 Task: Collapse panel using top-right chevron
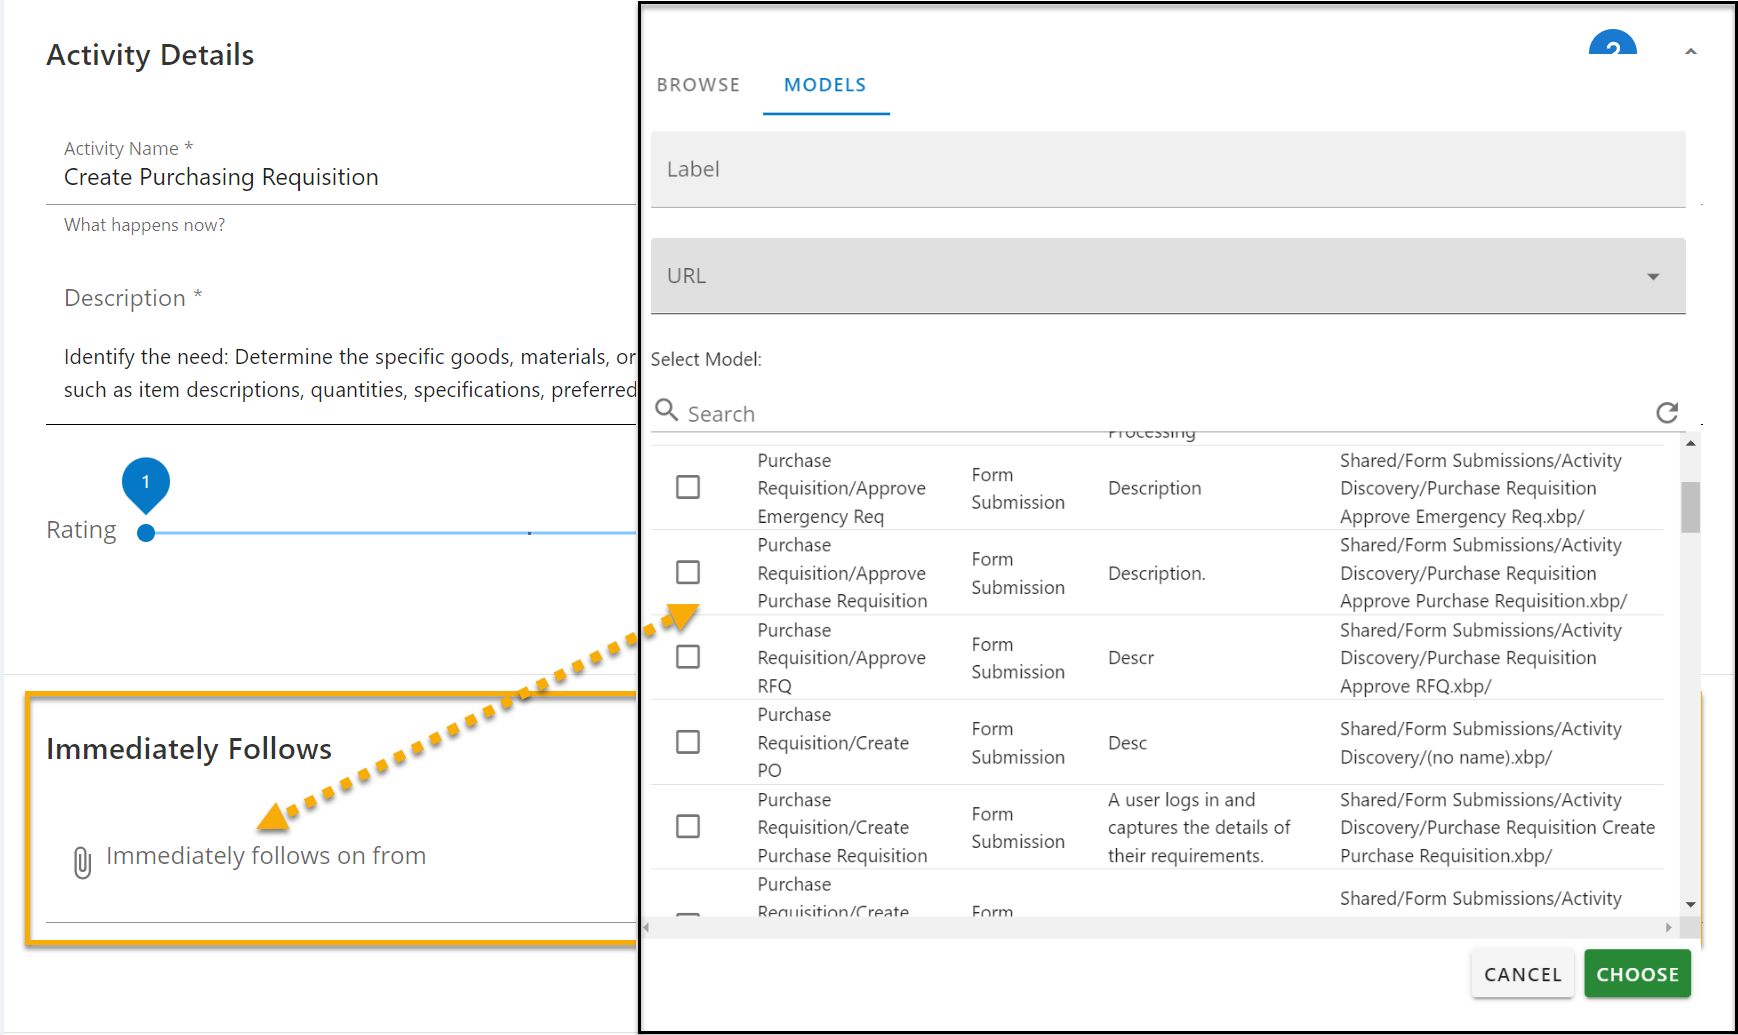[1690, 52]
